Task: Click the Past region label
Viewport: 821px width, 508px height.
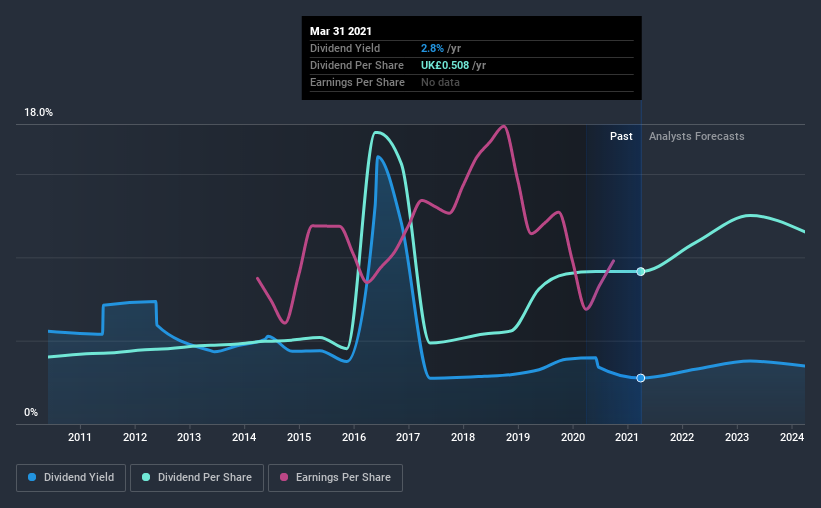Action: click(x=621, y=136)
